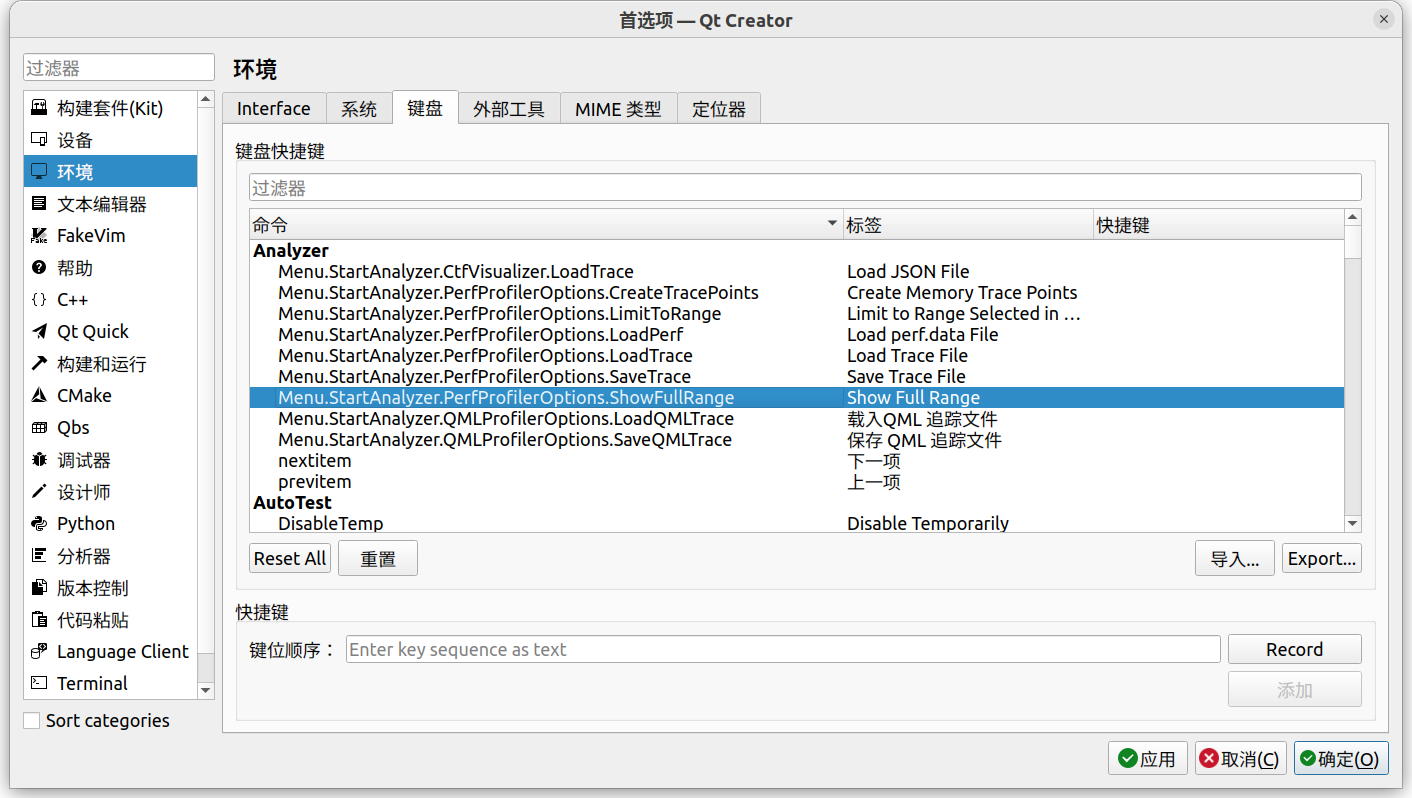Select the previtem command row
This screenshot has height=798, width=1412.
[797, 482]
